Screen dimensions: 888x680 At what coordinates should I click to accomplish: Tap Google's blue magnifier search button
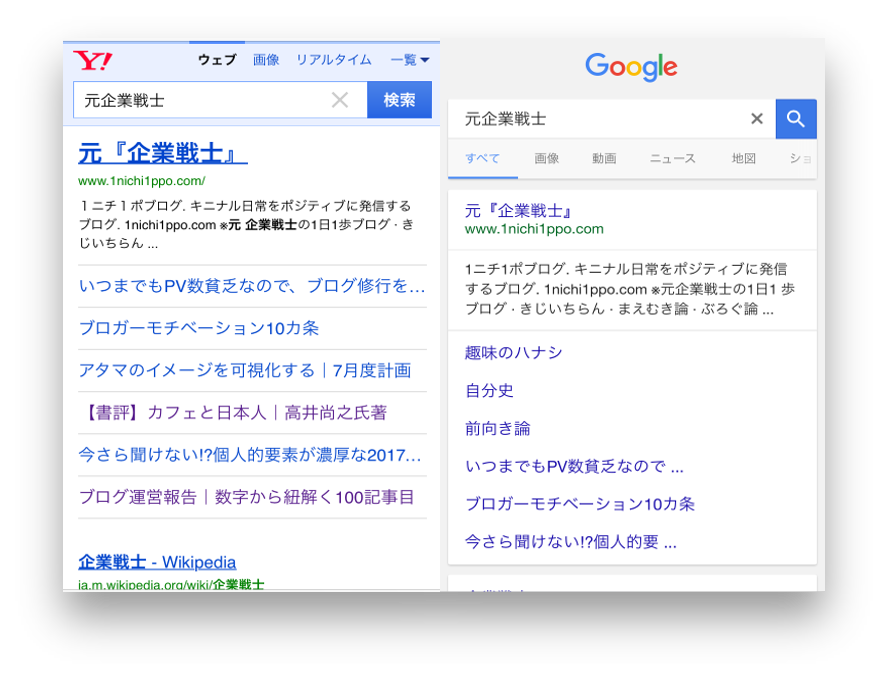[796, 119]
